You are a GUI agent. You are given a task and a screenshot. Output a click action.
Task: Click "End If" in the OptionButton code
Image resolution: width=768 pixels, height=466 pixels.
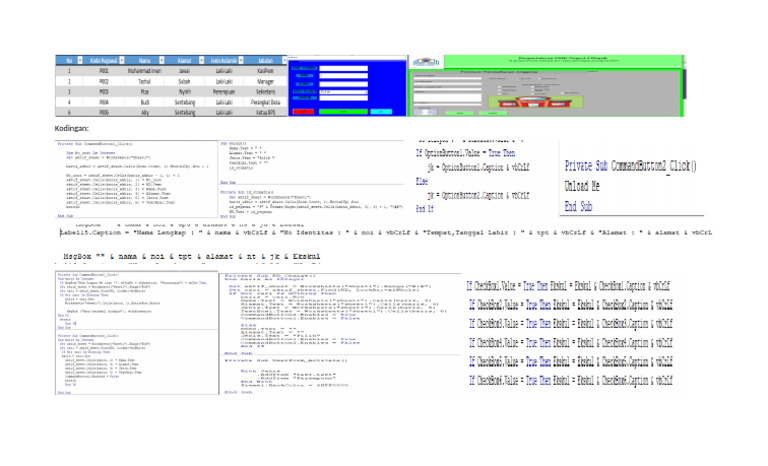point(425,209)
